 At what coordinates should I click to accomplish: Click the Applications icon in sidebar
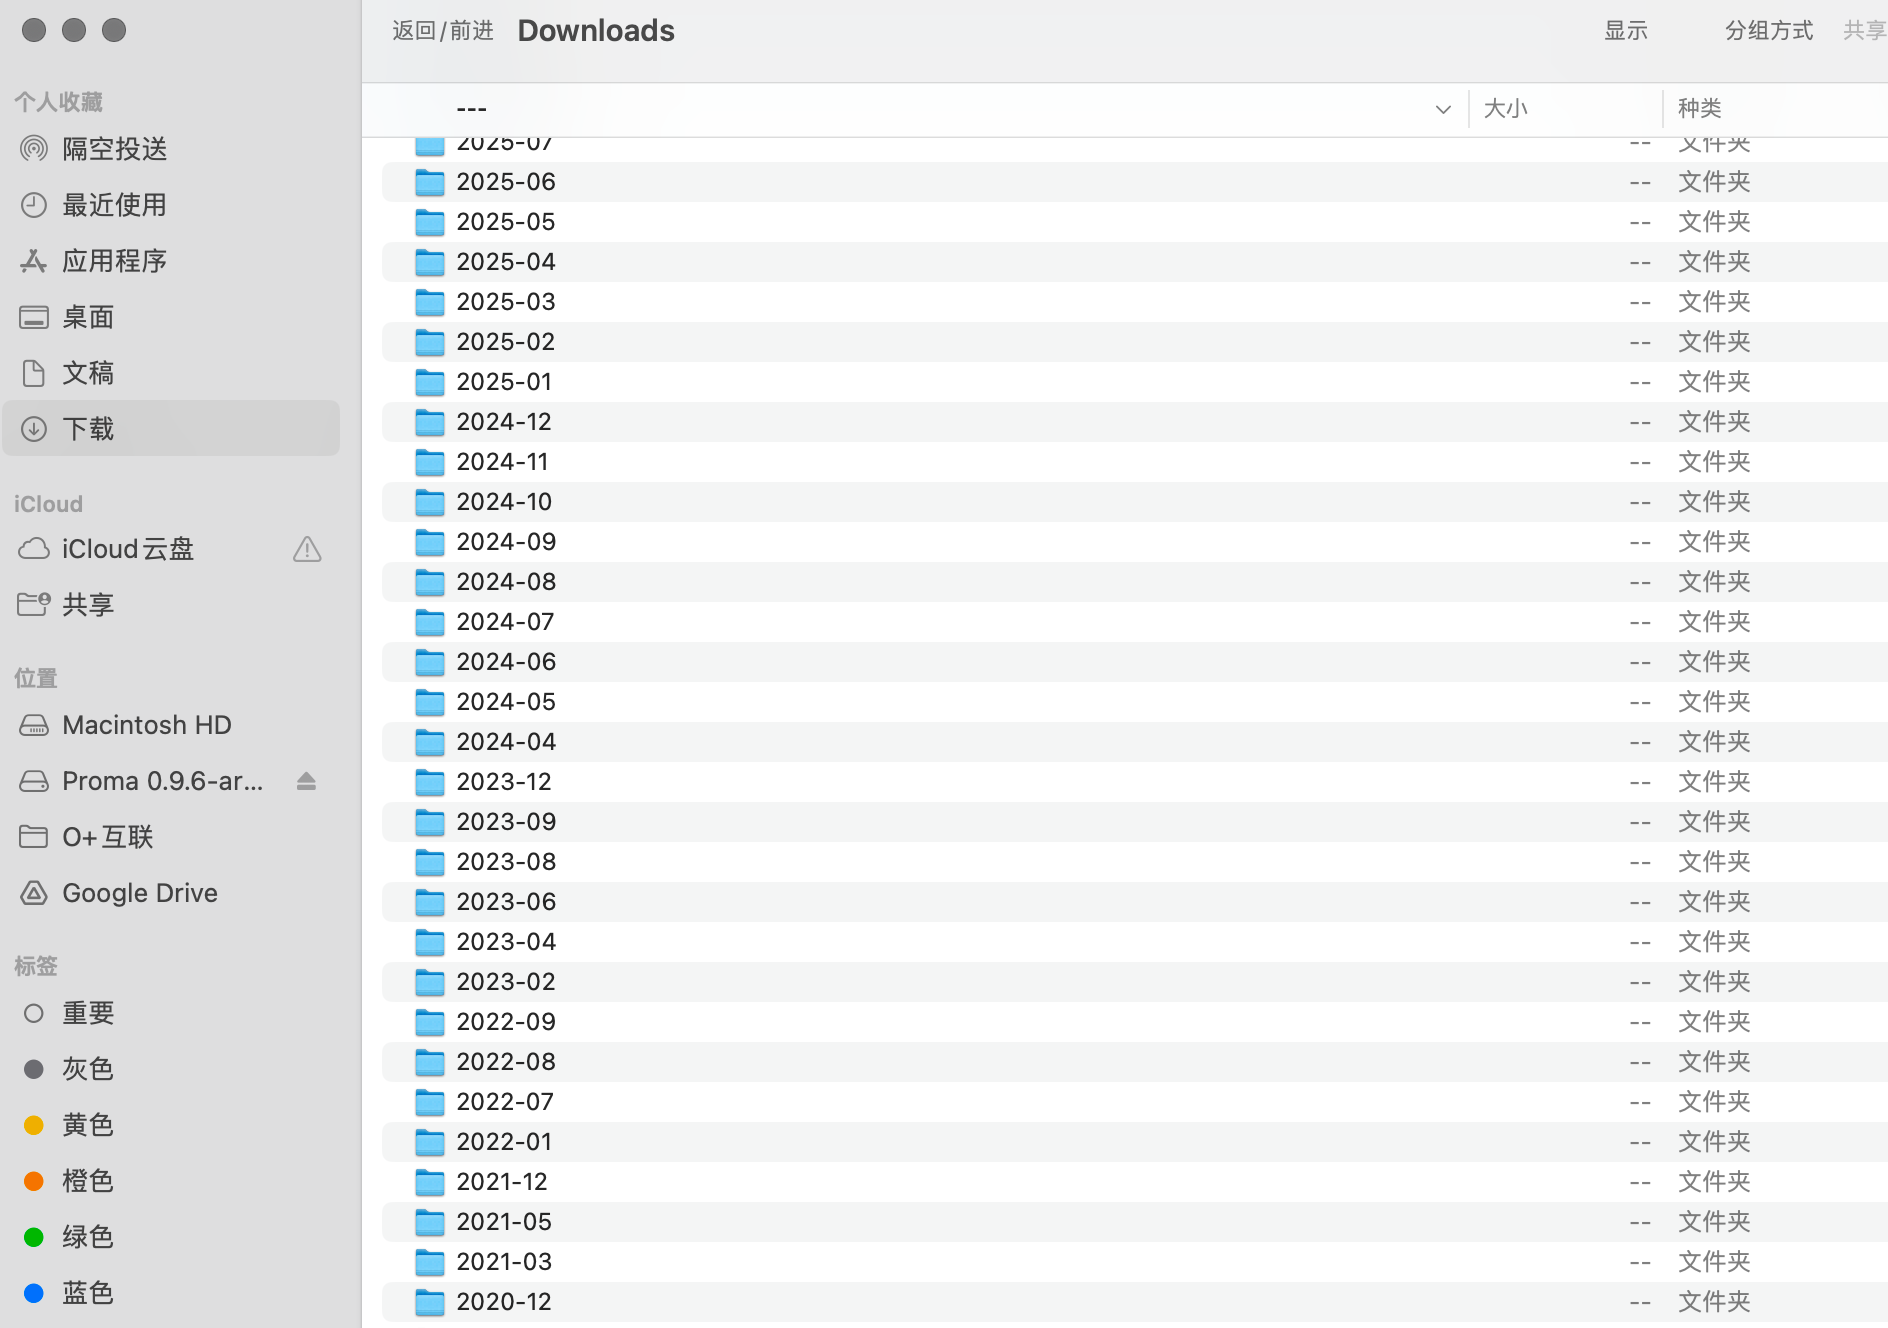coord(34,261)
